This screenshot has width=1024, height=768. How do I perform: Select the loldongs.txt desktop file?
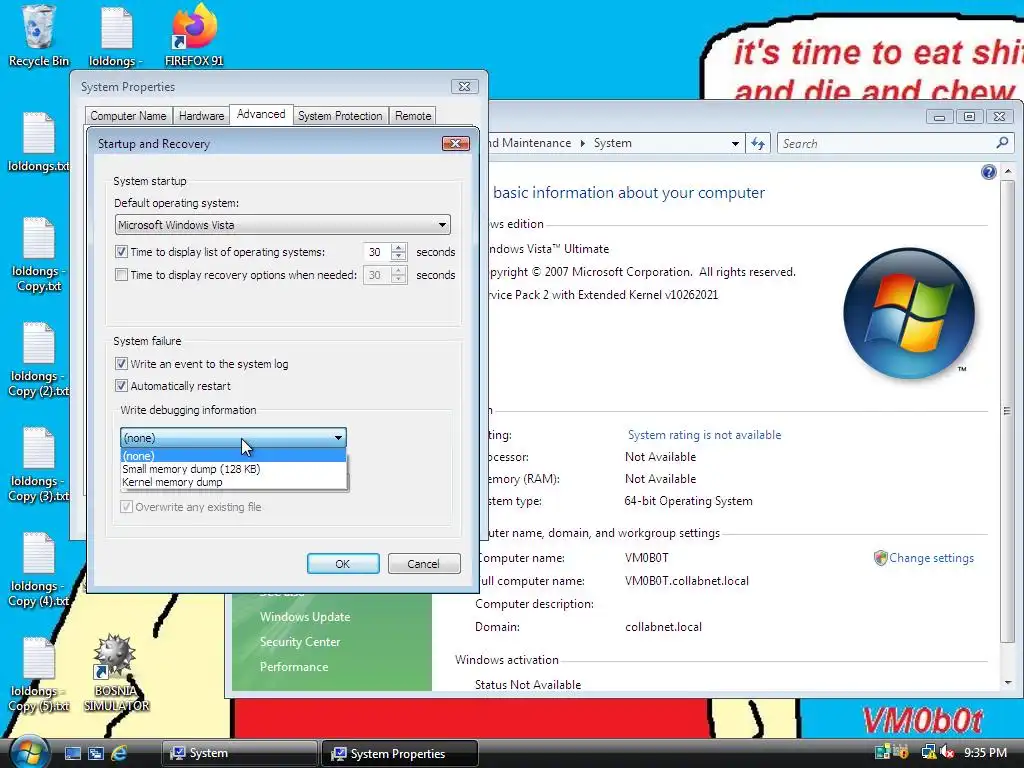39,142
